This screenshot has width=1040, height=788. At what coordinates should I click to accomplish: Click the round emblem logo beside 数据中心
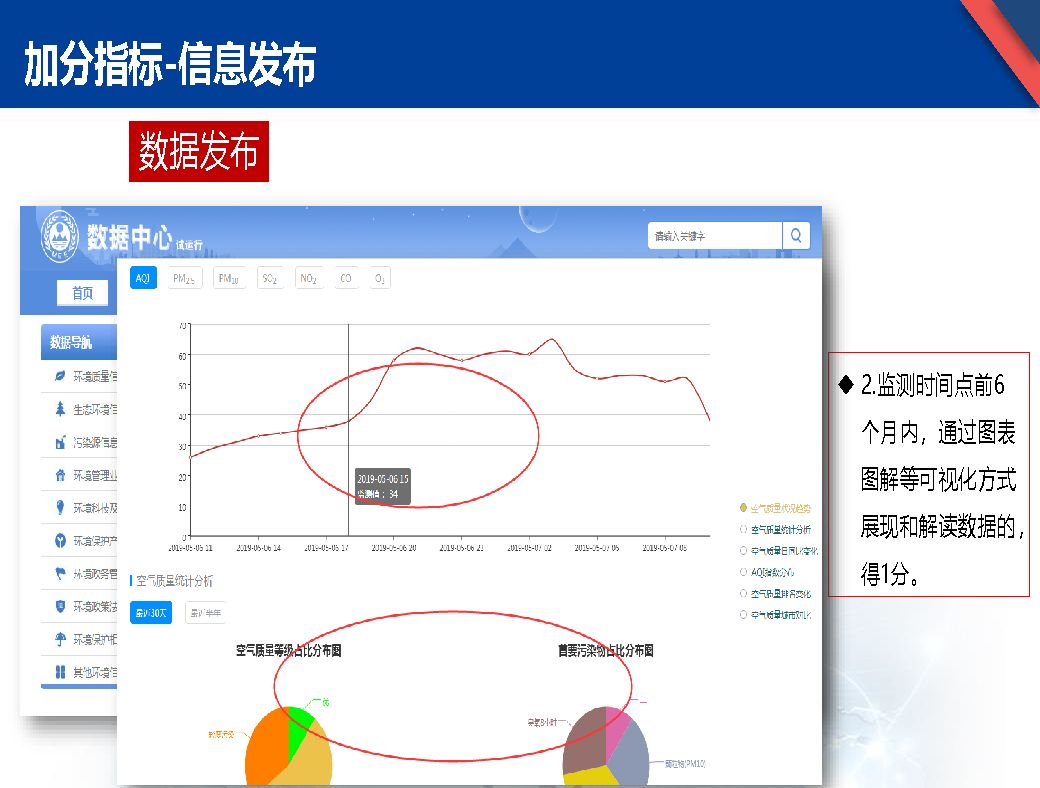pos(59,235)
